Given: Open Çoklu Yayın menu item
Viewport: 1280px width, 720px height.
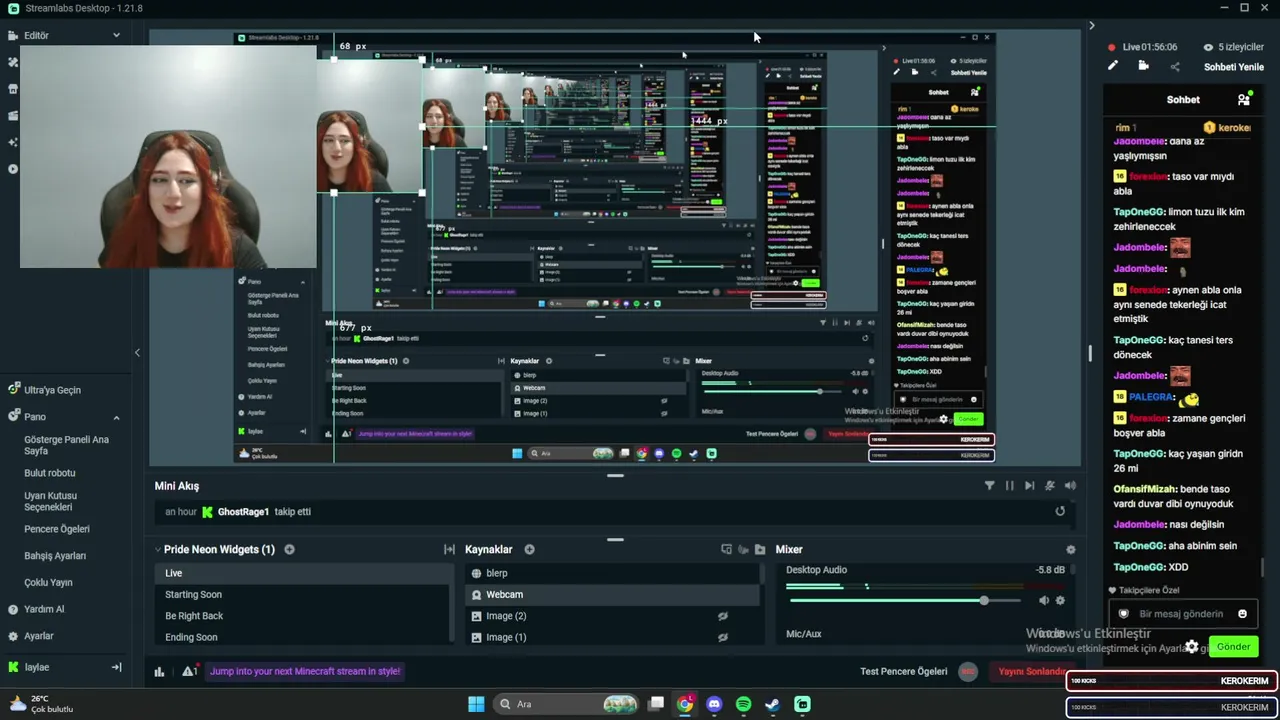Looking at the screenshot, I should [x=48, y=582].
